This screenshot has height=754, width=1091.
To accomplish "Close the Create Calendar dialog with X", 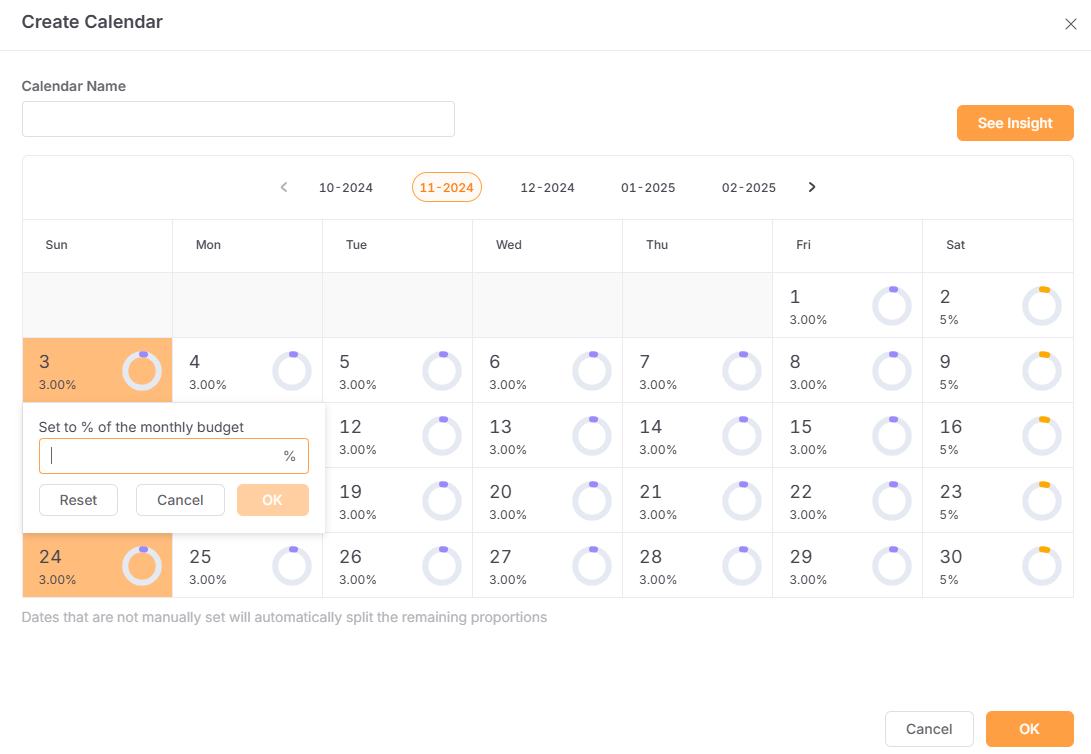I will 1070,24.
